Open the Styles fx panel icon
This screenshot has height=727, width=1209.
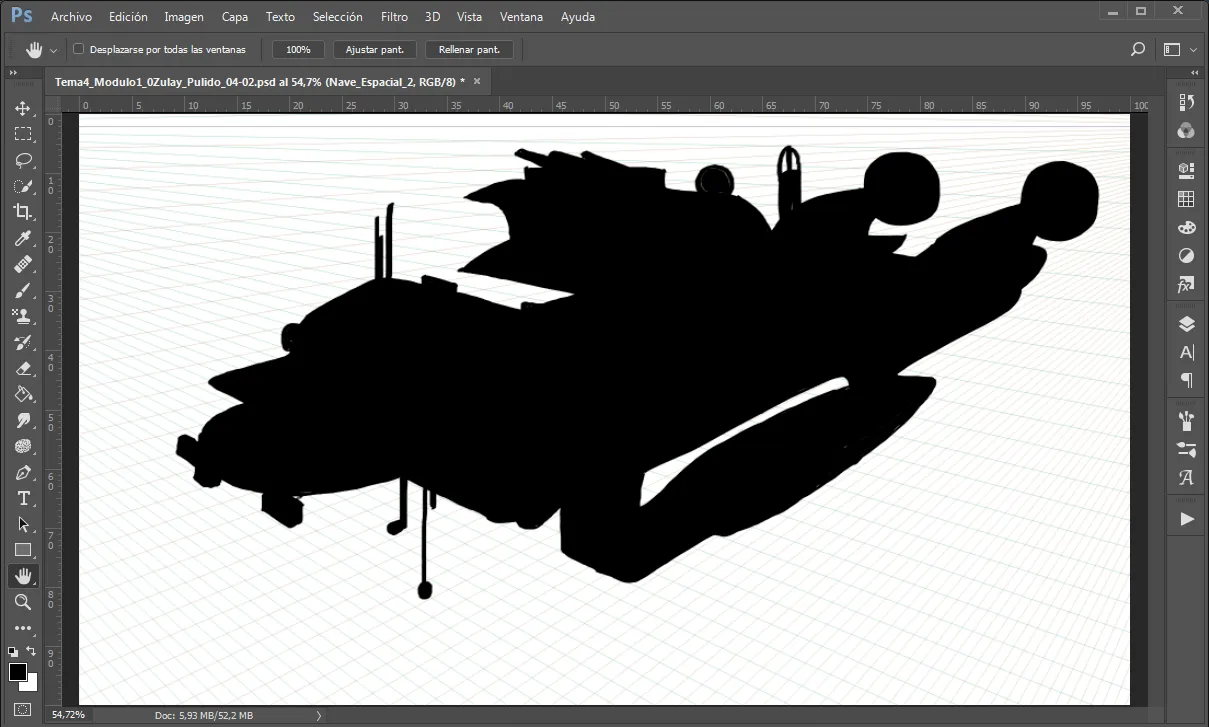pos(1187,285)
